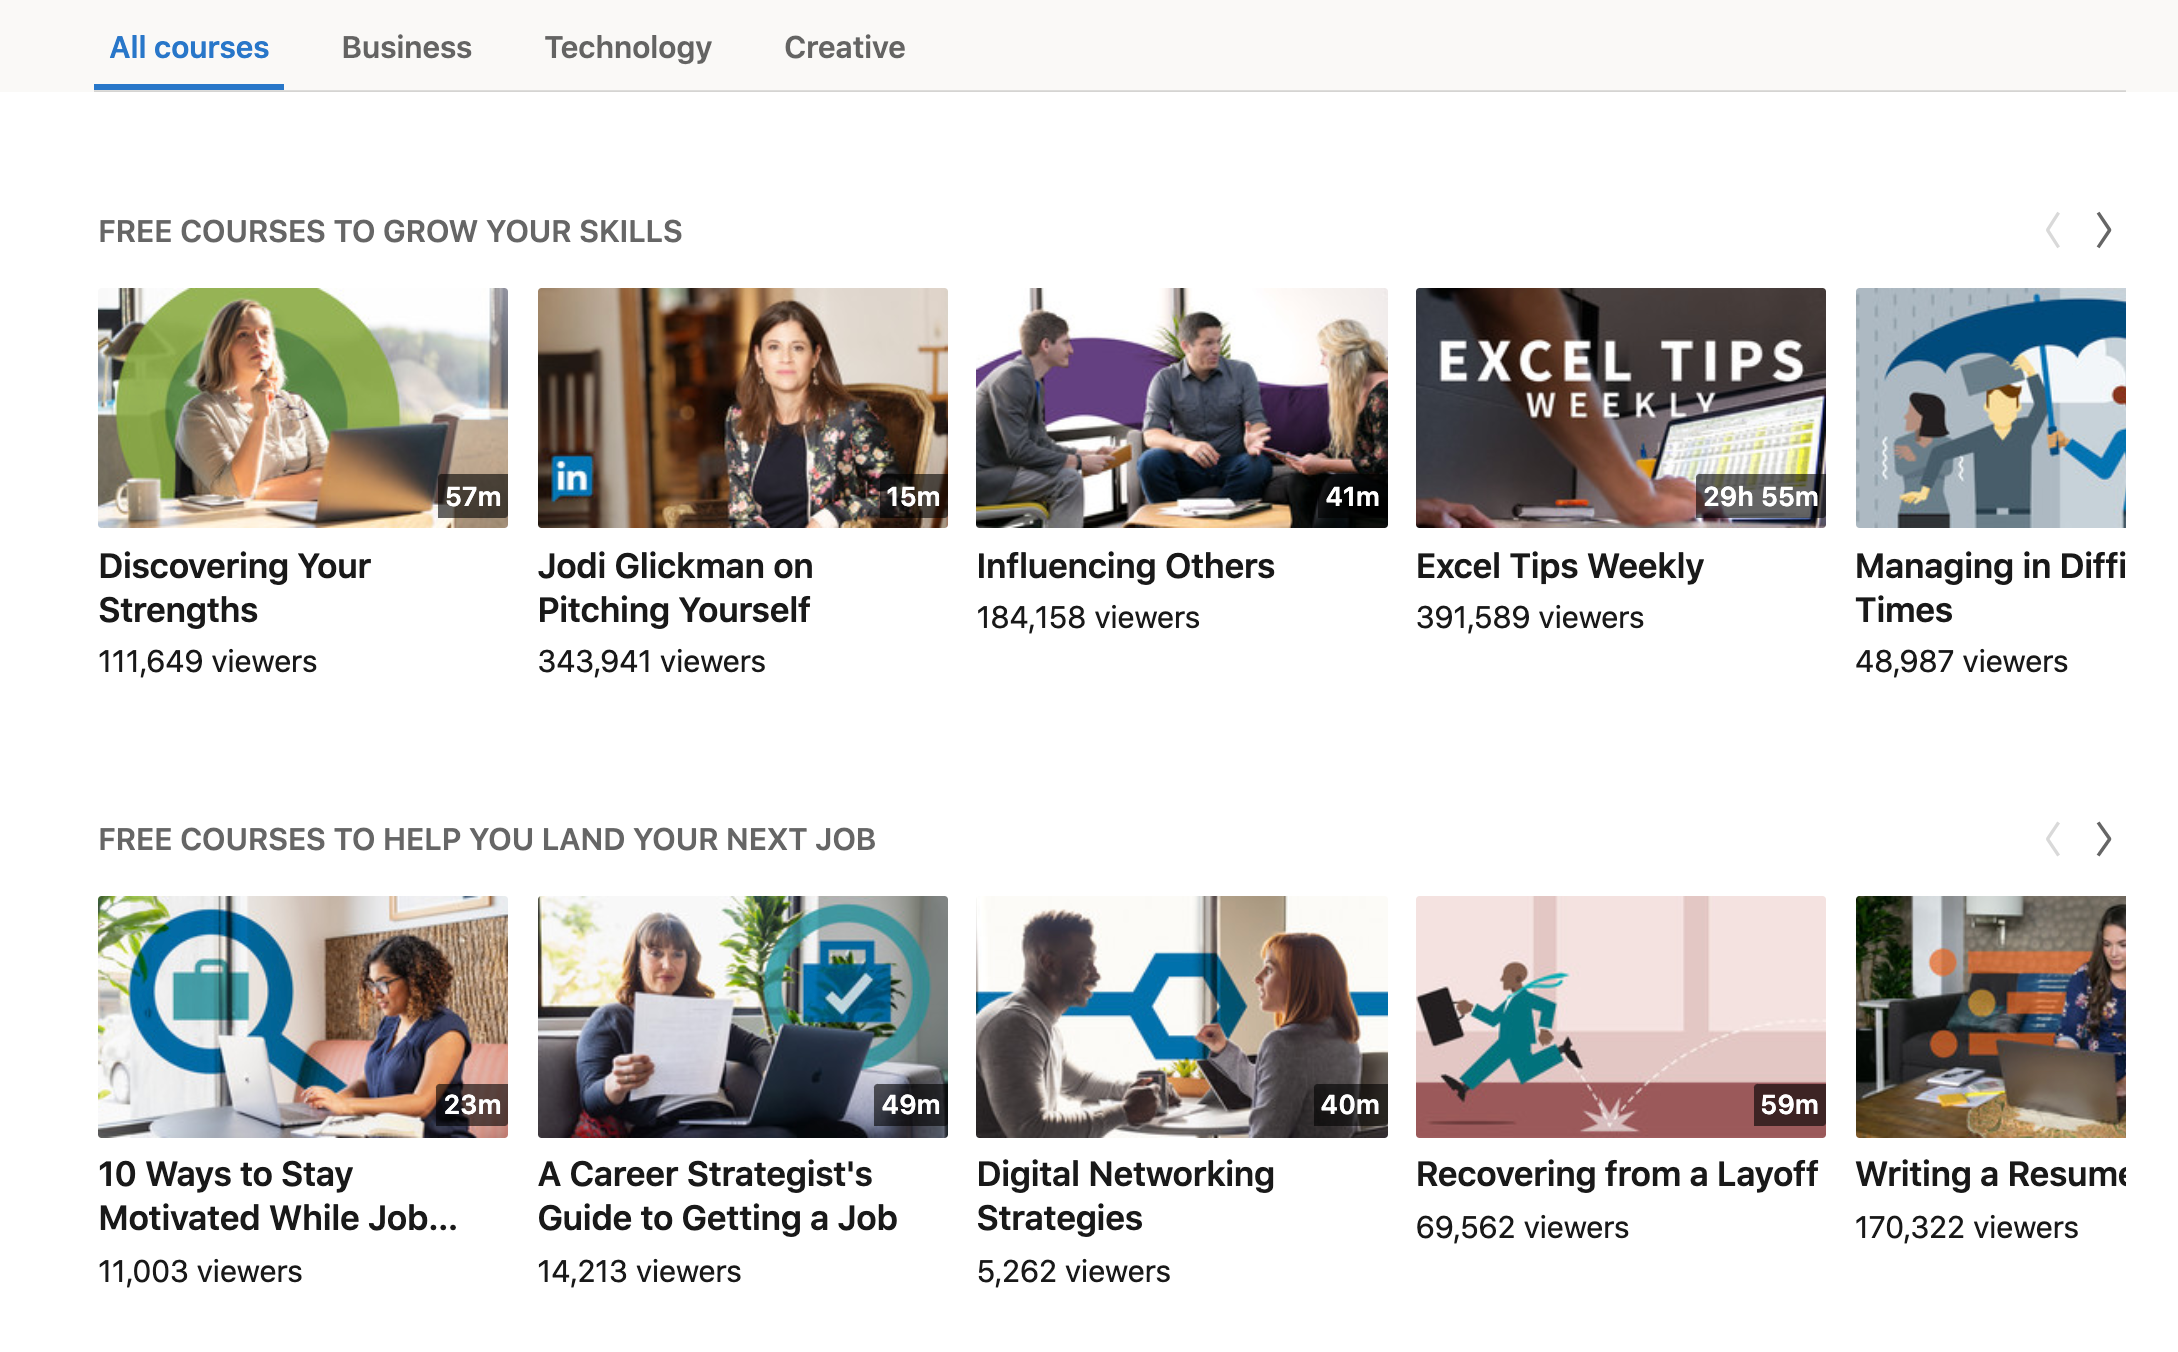The image size is (2178, 1352).
Task: Switch to the Business tab
Action: [406, 47]
